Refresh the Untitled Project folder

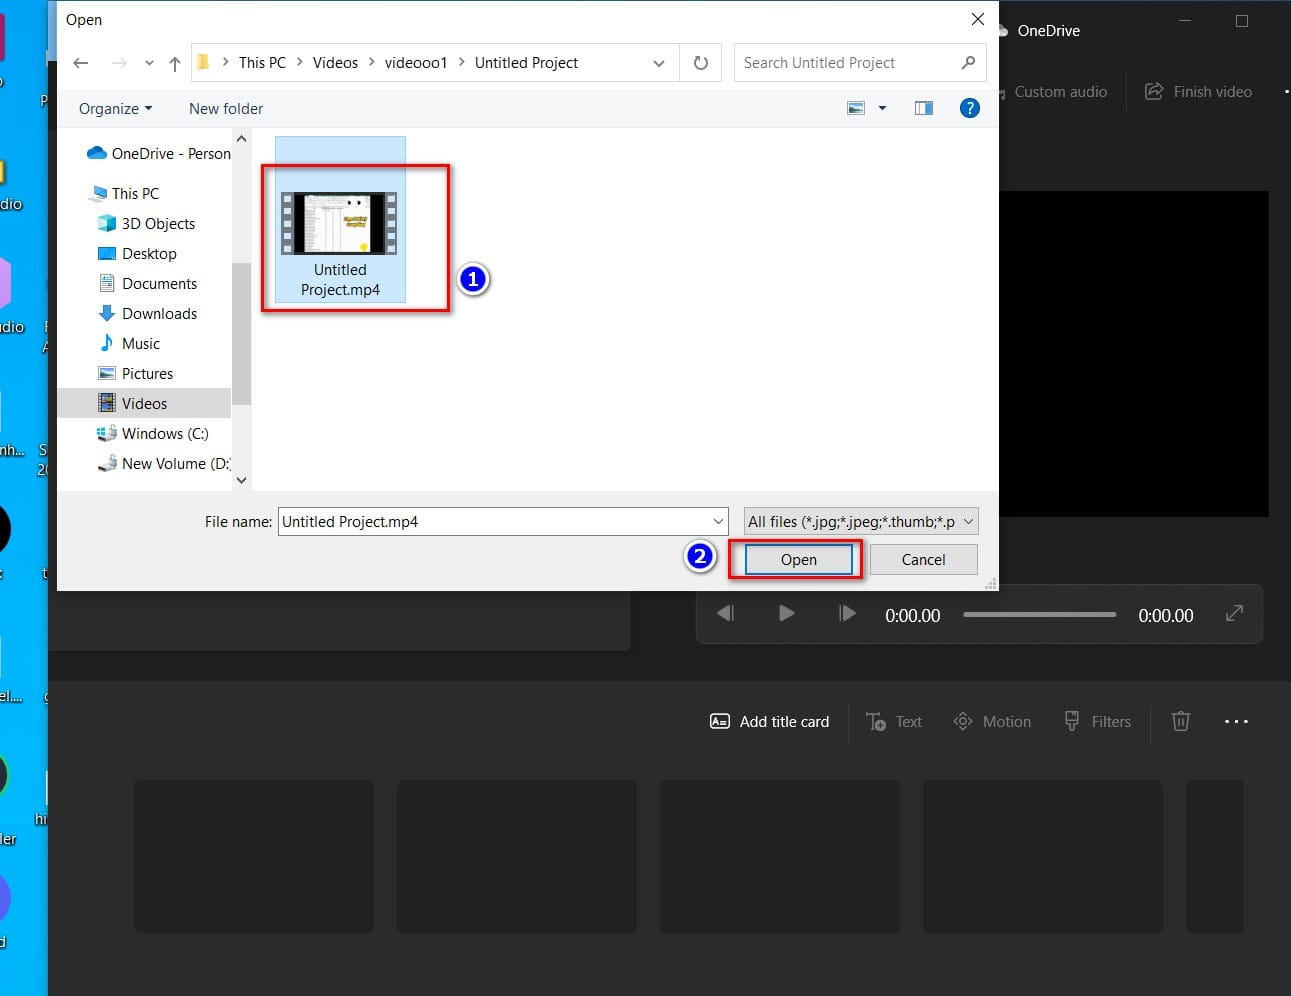click(701, 63)
